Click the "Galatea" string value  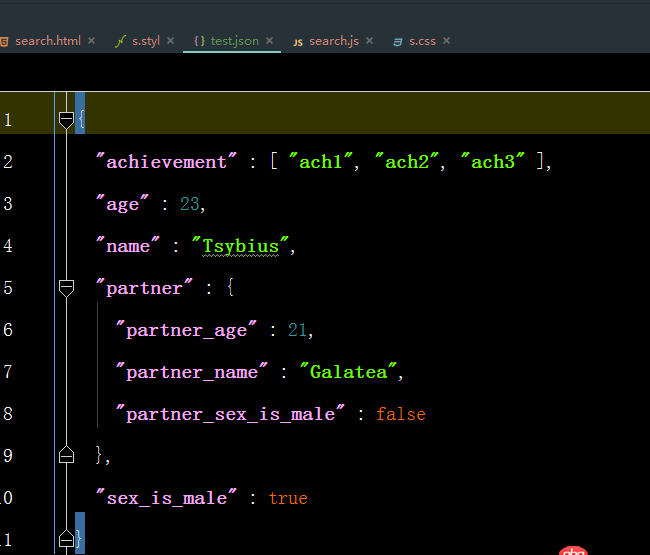pyautogui.click(x=349, y=372)
